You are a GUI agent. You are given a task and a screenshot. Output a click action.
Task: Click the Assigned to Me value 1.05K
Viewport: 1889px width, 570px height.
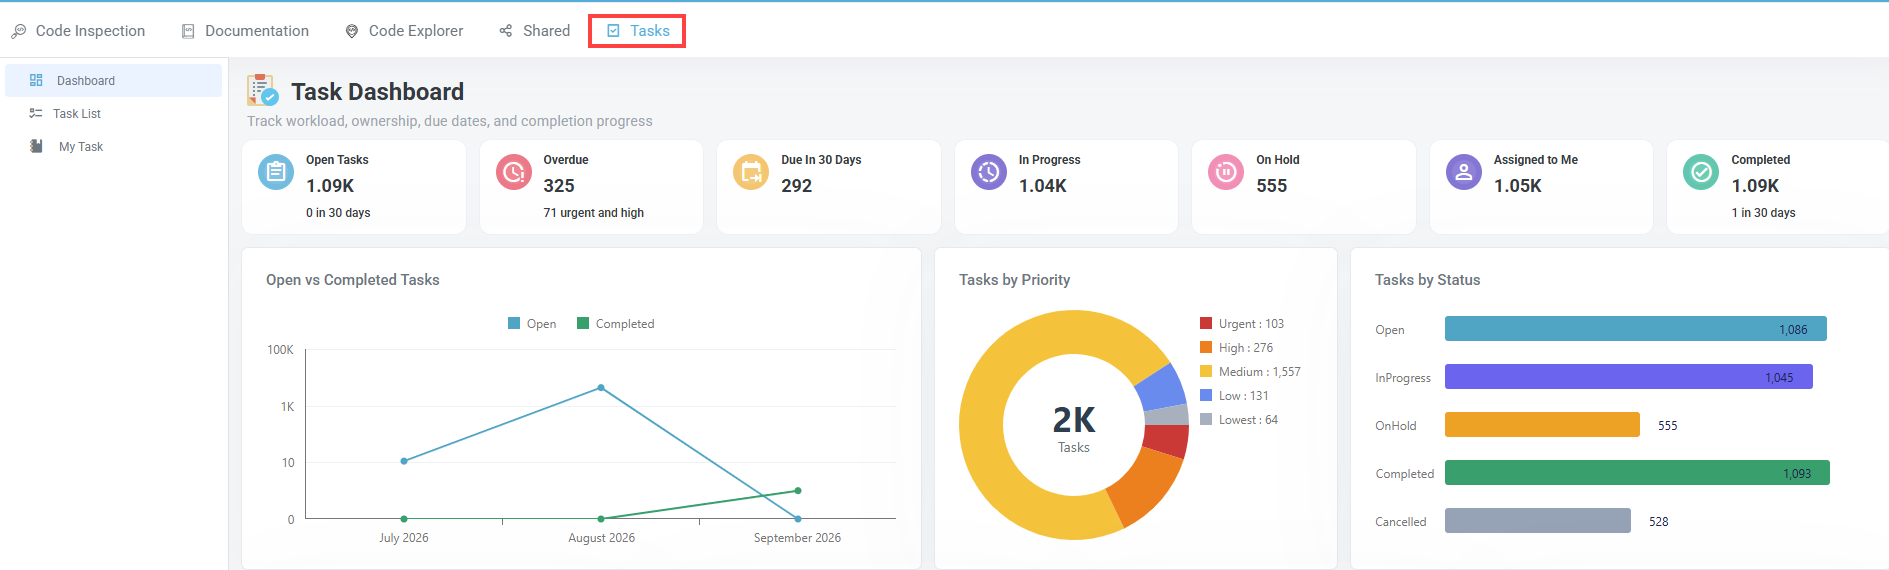[x=1518, y=186]
